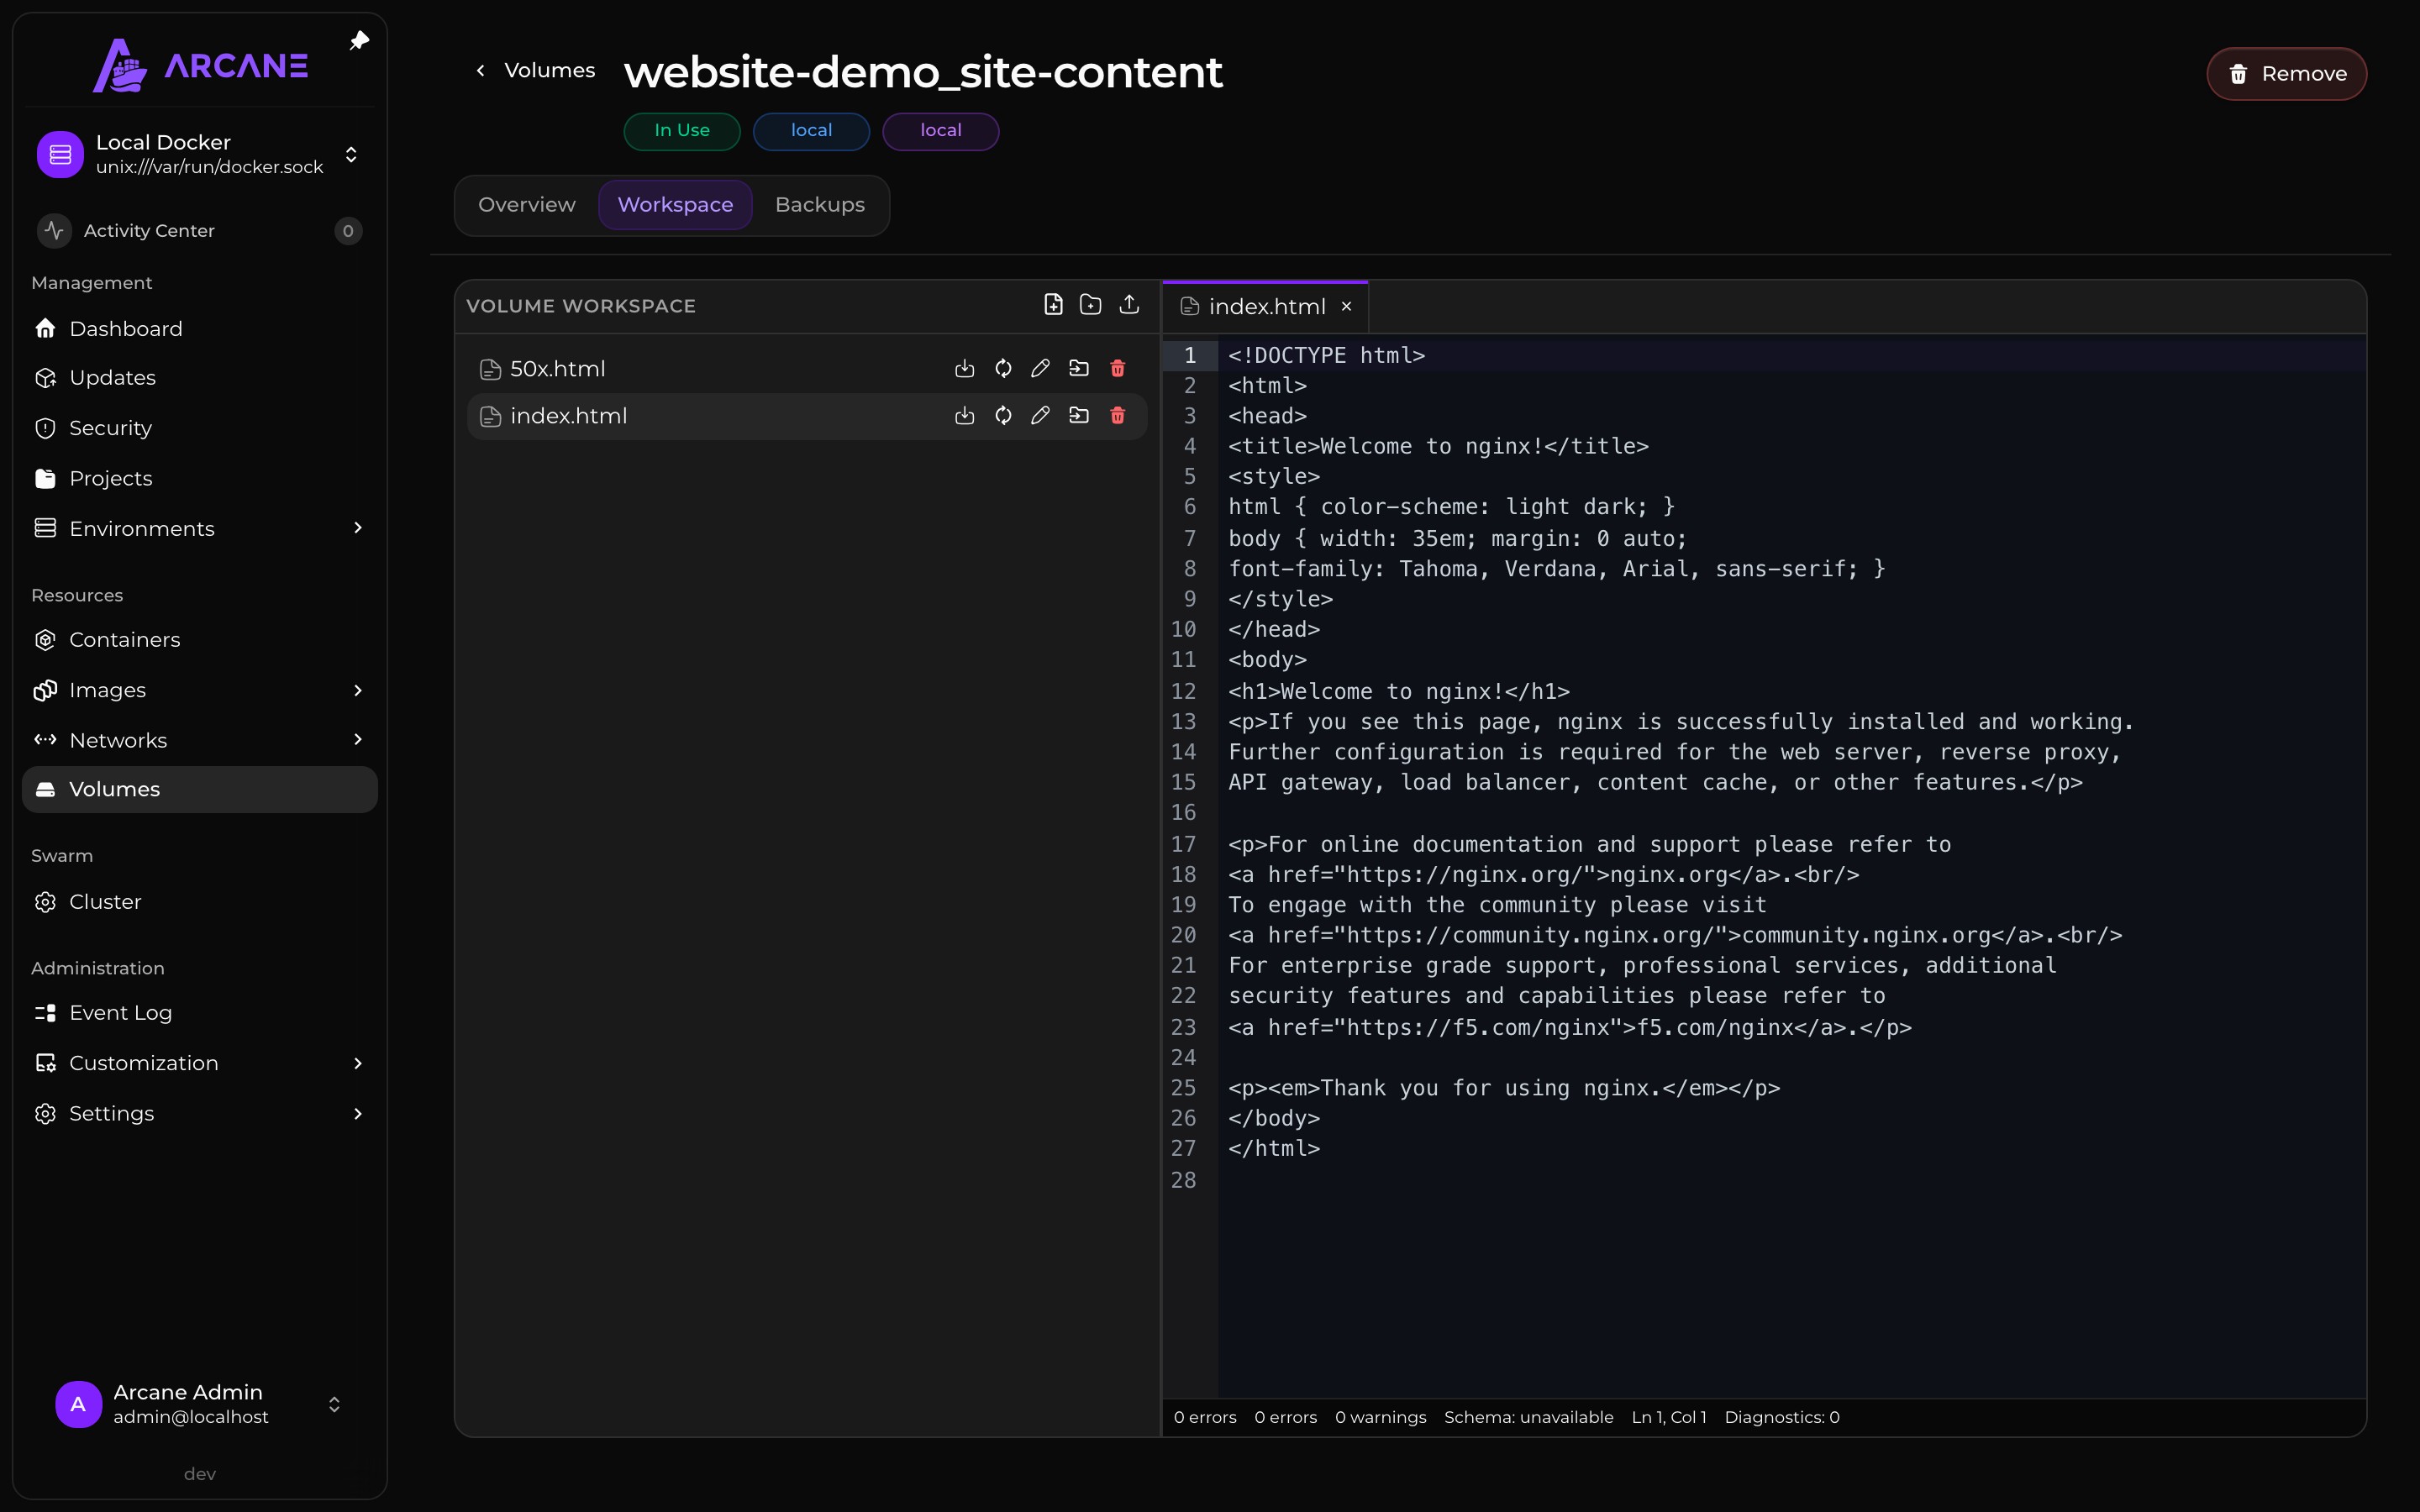
Task: Expand the Images submenu chevron
Action: point(358,690)
